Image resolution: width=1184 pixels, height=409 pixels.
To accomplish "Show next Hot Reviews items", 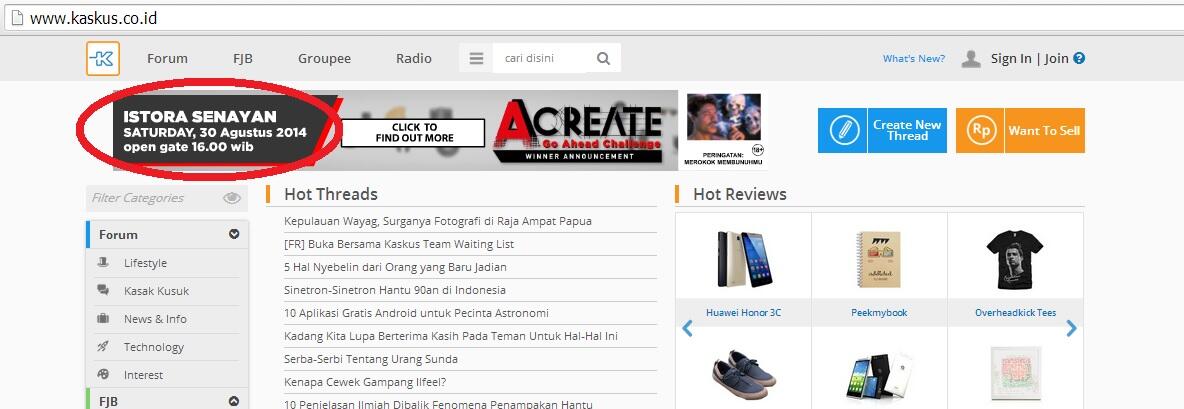I will 1071,328.
